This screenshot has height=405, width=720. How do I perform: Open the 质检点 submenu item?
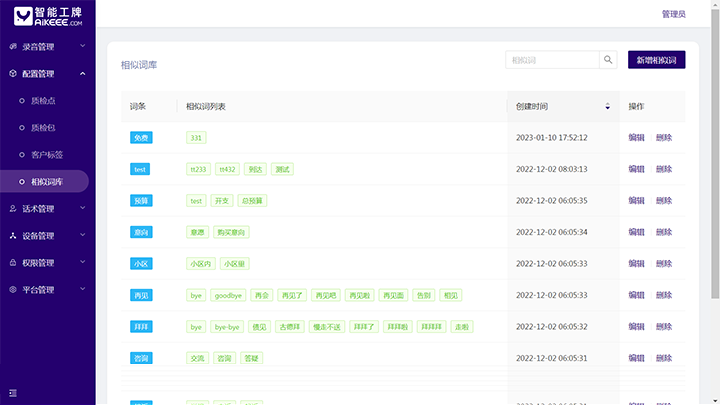(x=43, y=101)
